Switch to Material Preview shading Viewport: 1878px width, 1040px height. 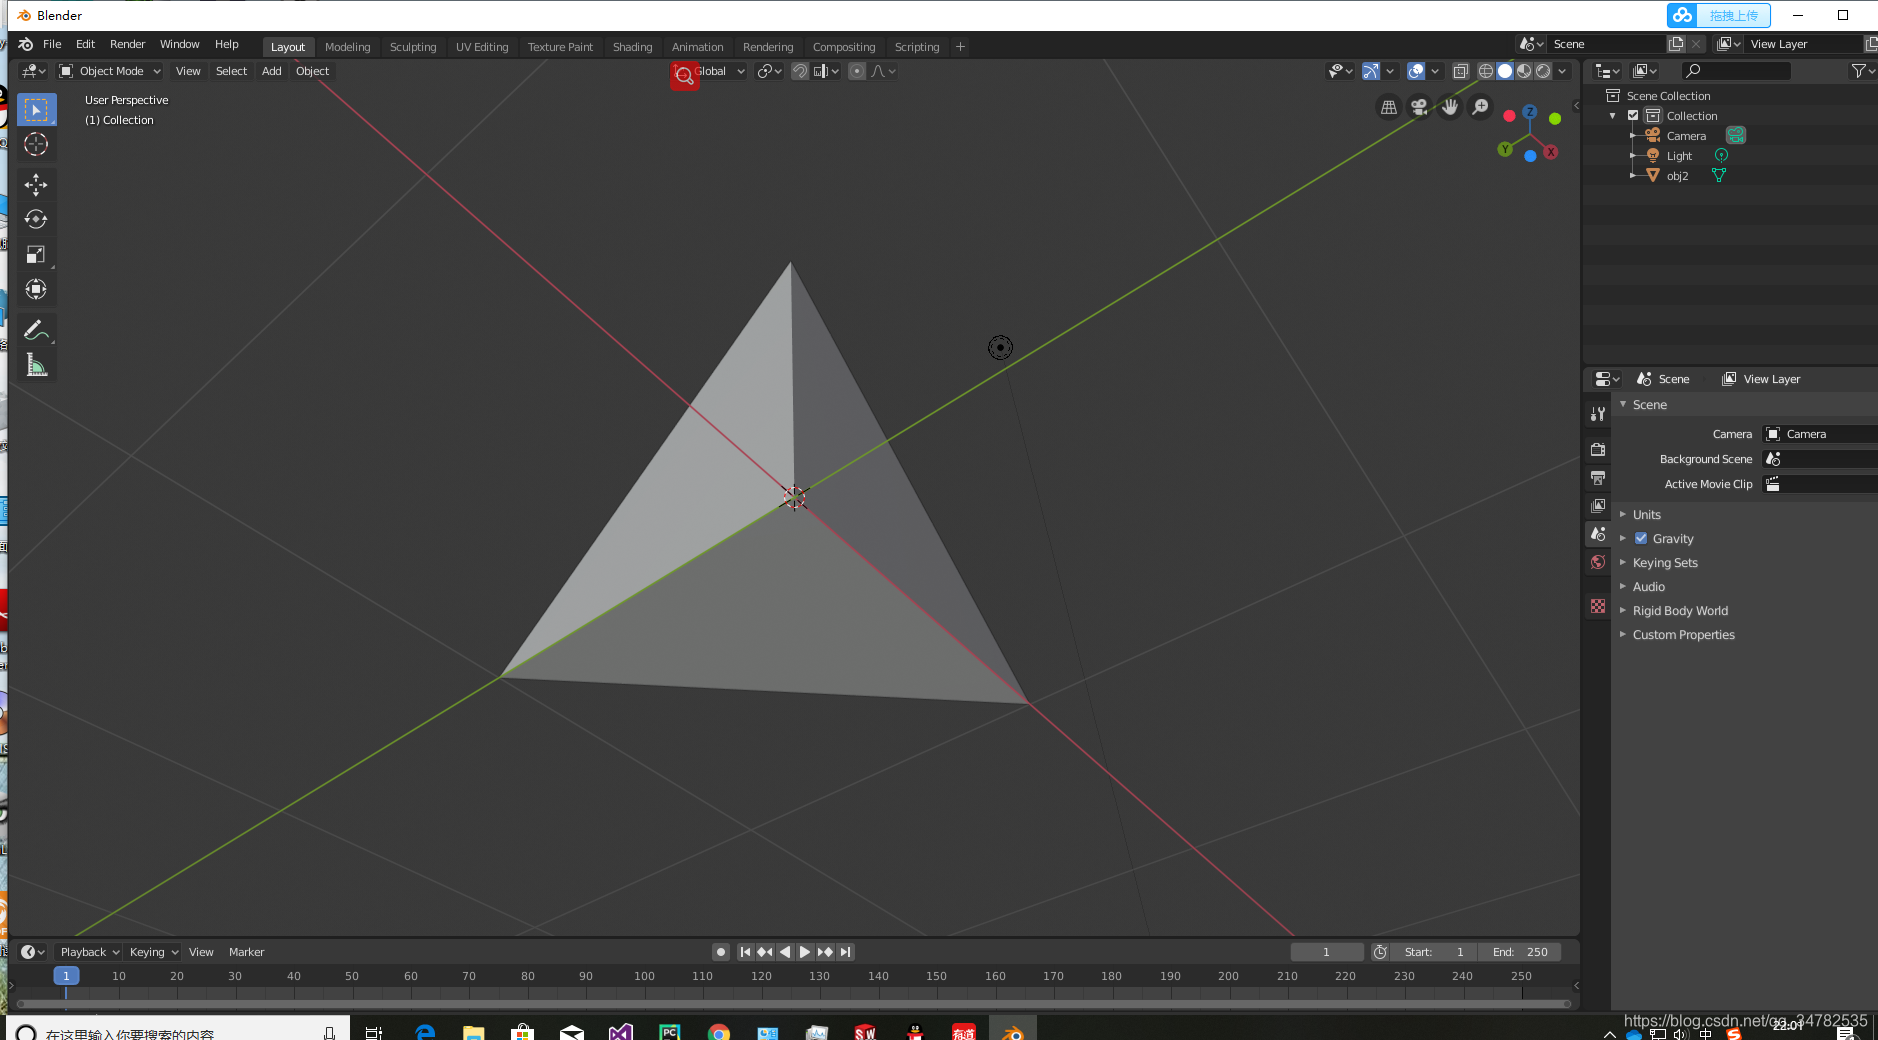click(1524, 71)
